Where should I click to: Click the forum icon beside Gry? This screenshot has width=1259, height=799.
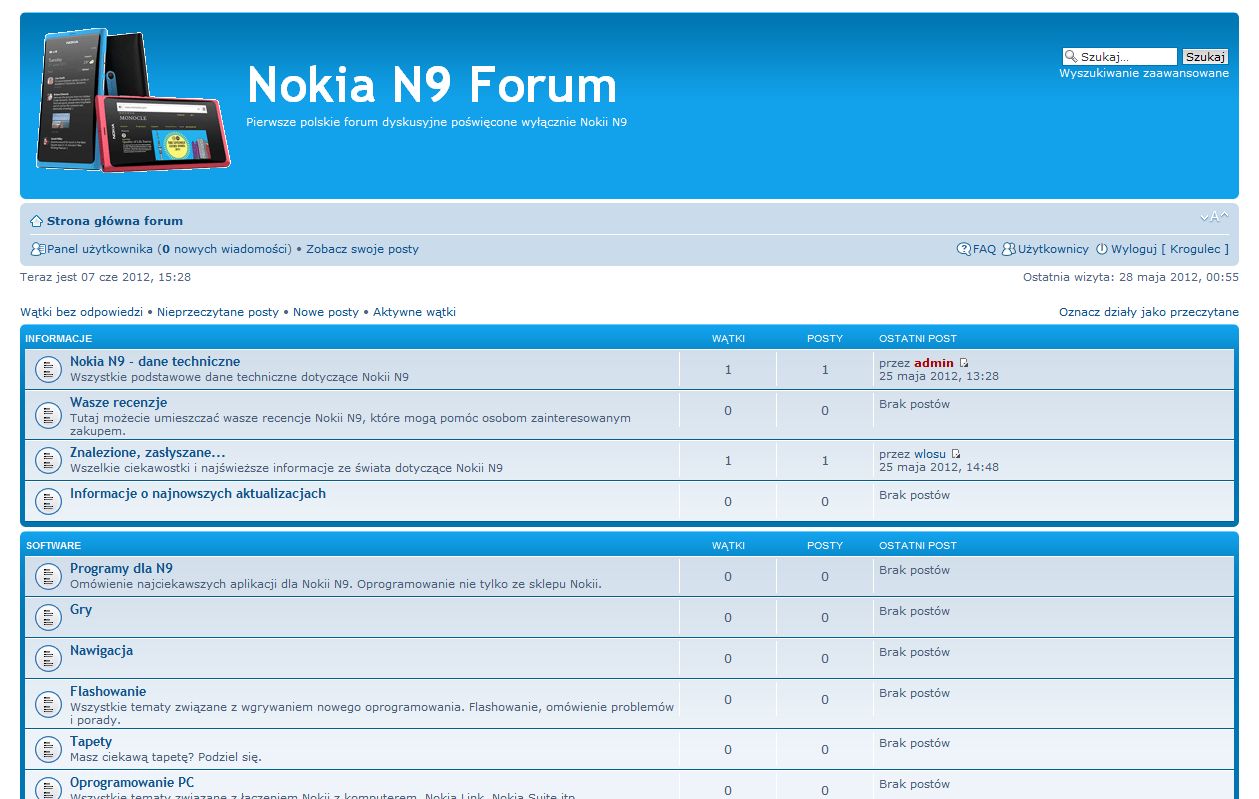[x=48, y=617]
